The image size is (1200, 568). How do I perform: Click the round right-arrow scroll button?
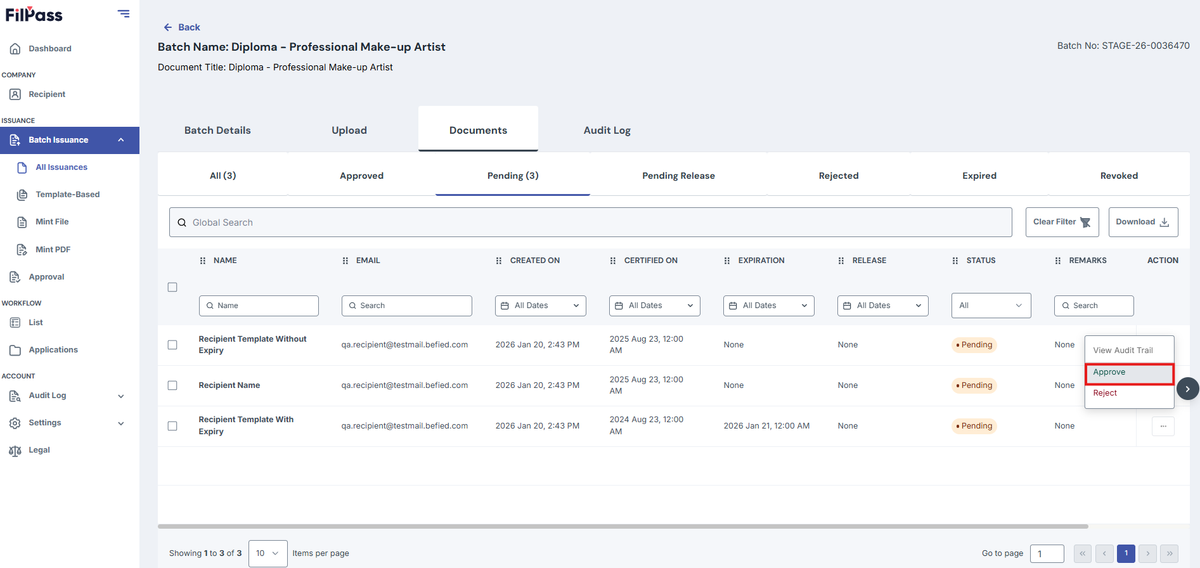(x=1187, y=389)
